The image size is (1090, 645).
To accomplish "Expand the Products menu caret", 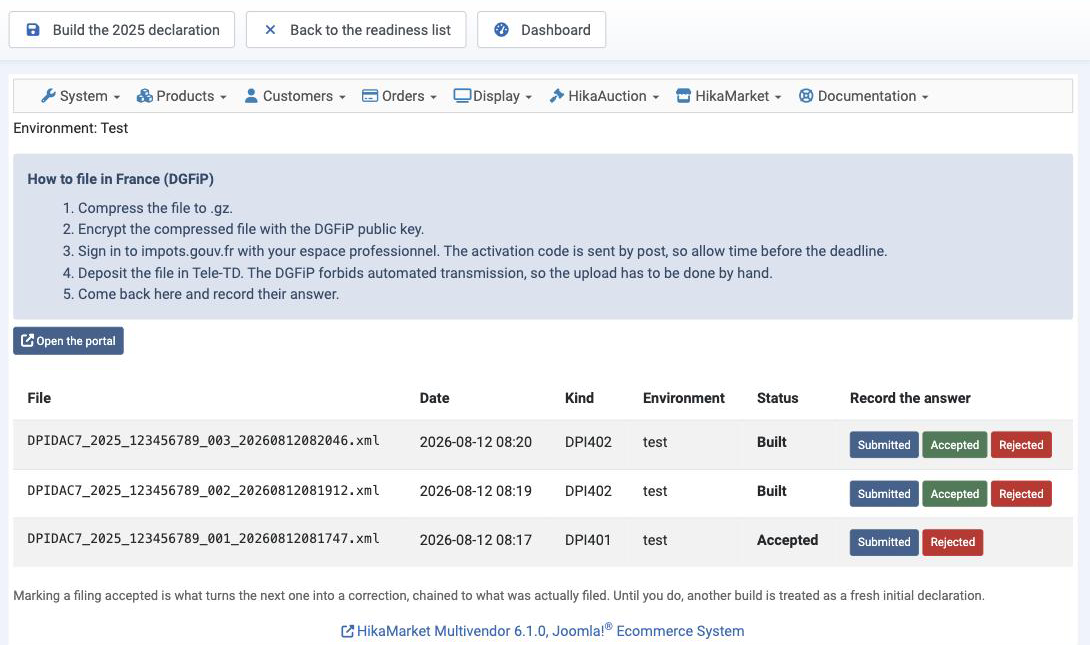I will pyautogui.click(x=223, y=97).
